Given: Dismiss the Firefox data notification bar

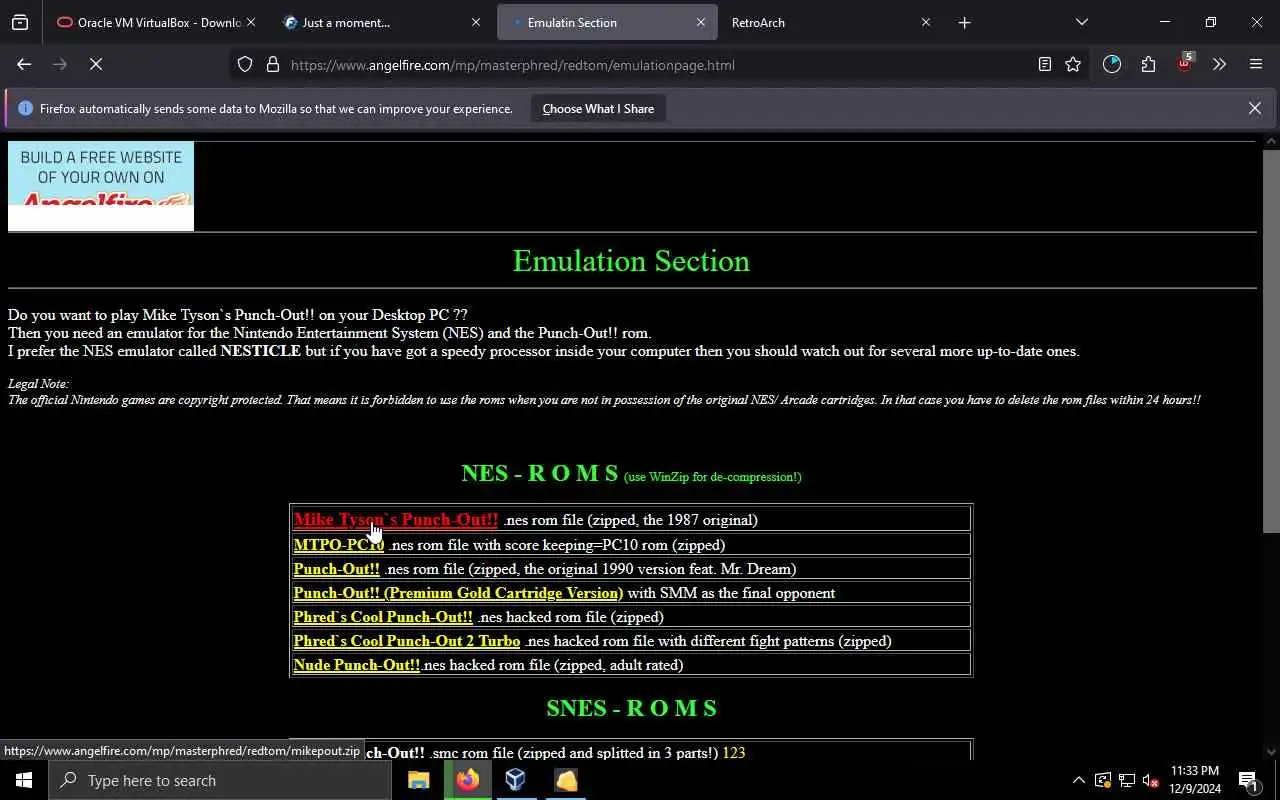Looking at the screenshot, I should [x=1254, y=108].
